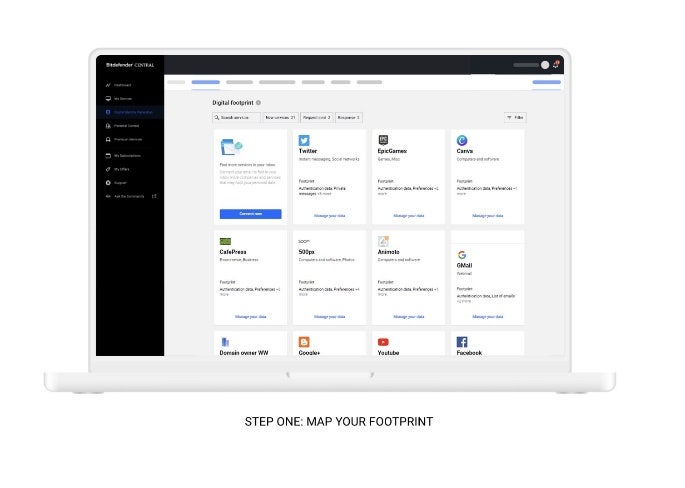Click the info icon beside Digital footprint
The width and height of the screenshot is (685, 488).
pyautogui.click(x=258, y=102)
